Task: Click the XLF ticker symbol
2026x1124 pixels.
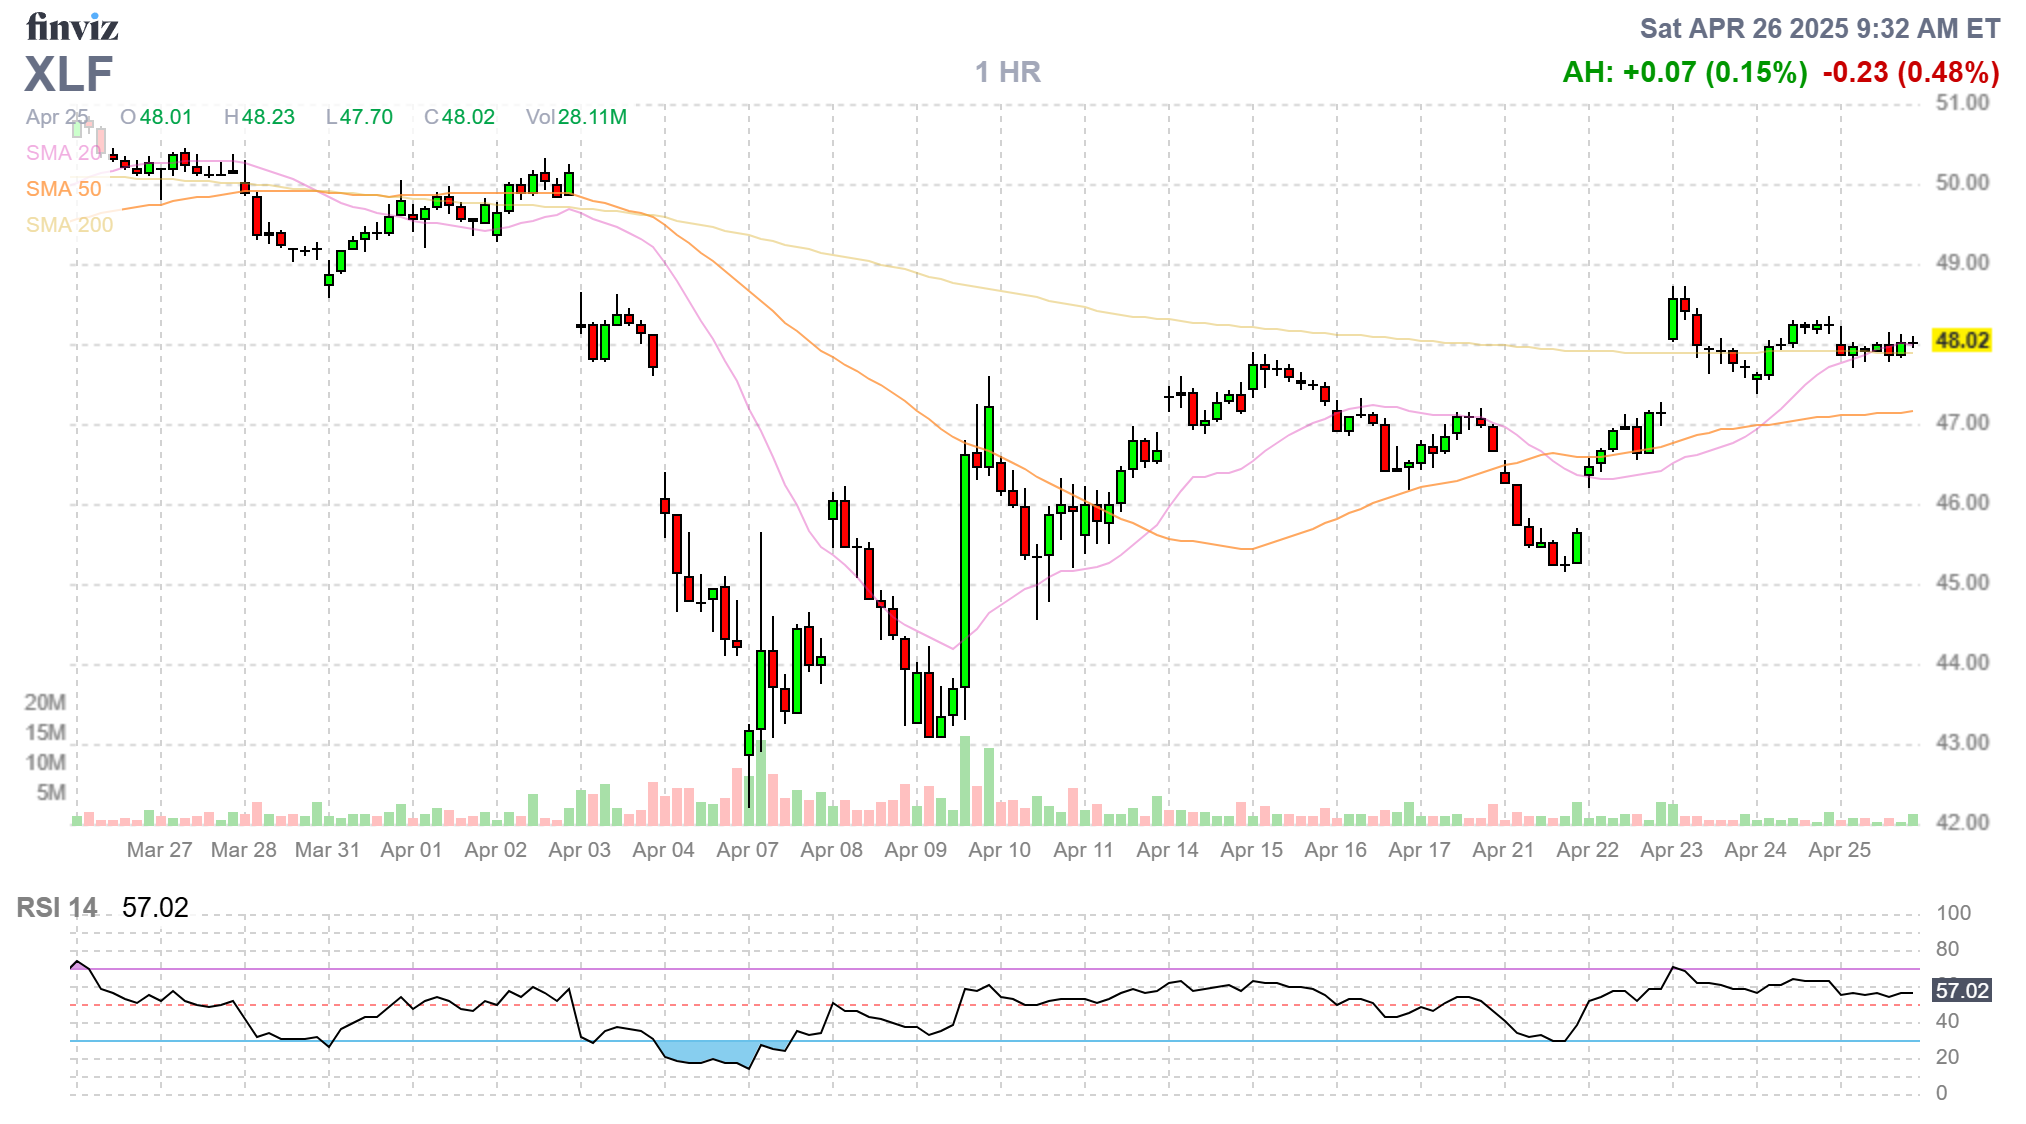Action: point(69,74)
